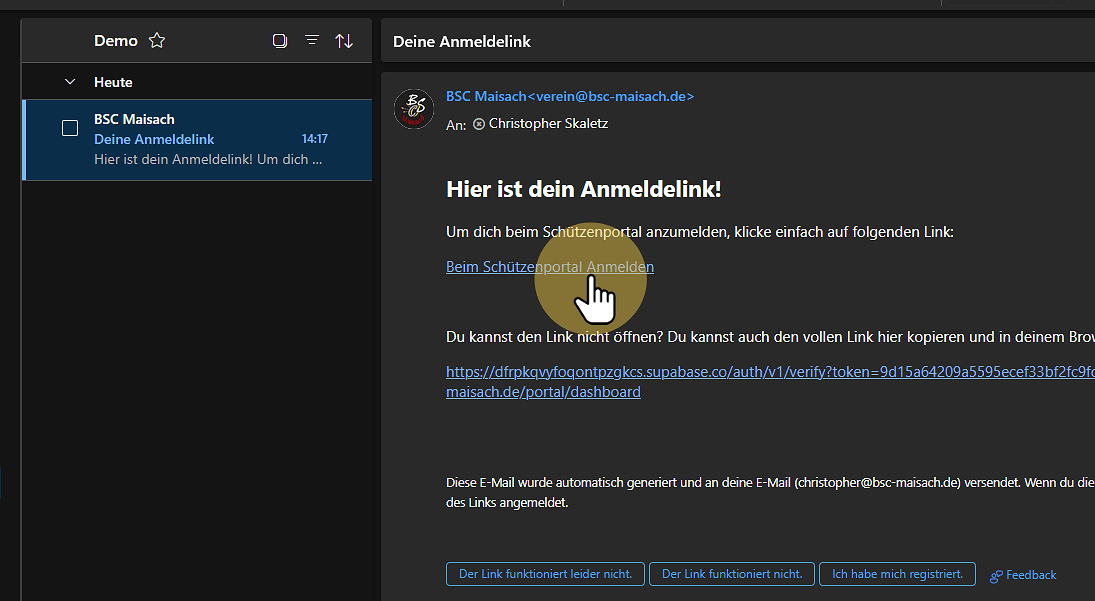
Task: Click the select-all messages icon
Action: pos(280,41)
